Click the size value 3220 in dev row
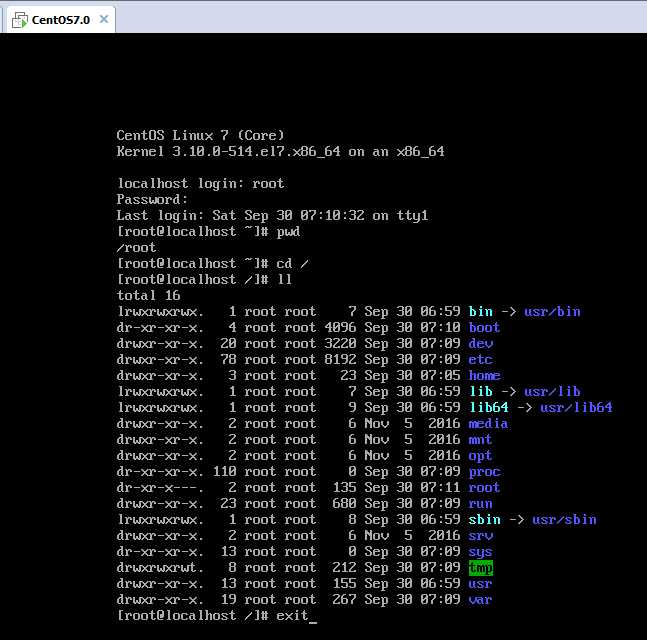The image size is (647, 640). click(x=340, y=343)
